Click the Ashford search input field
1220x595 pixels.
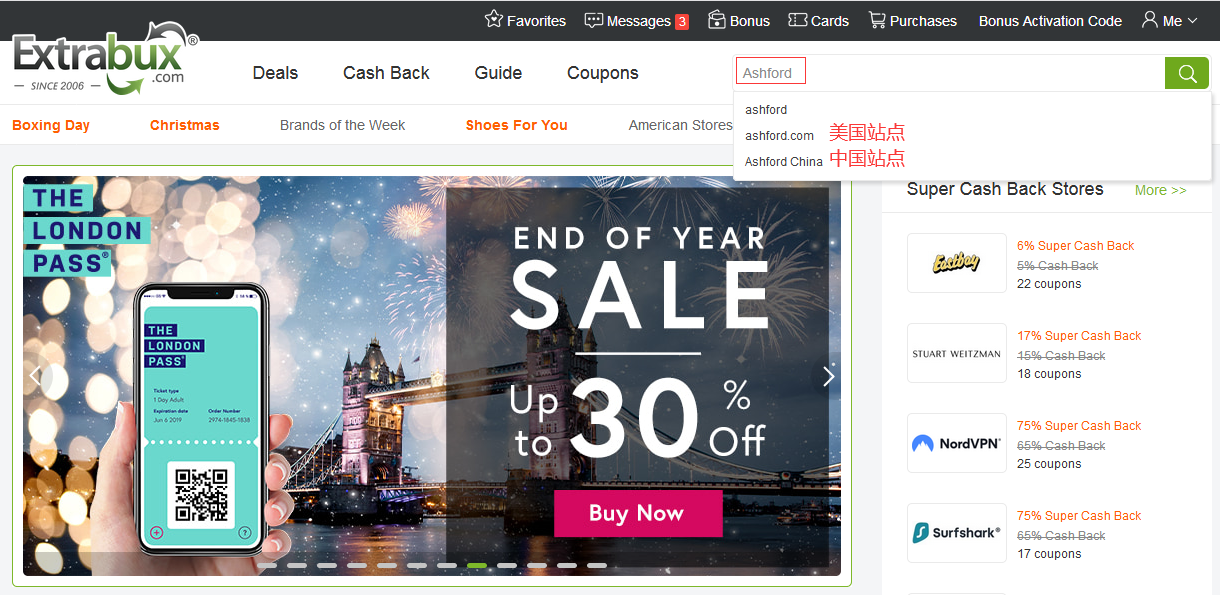tap(949, 73)
